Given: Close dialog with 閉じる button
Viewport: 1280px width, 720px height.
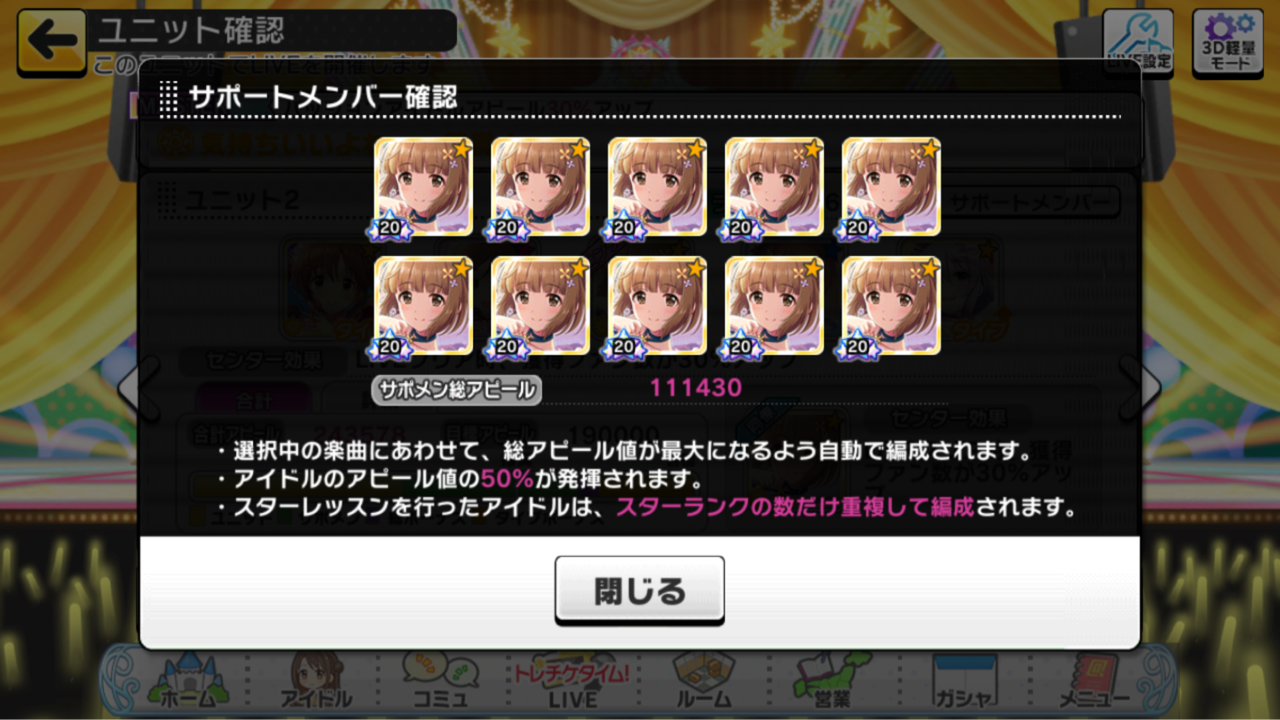Looking at the screenshot, I should click(639, 590).
